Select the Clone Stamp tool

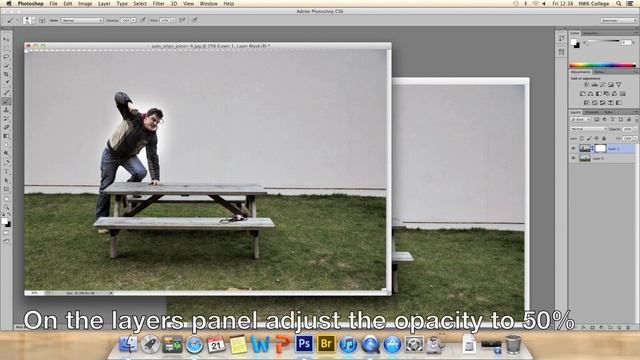point(6,110)
